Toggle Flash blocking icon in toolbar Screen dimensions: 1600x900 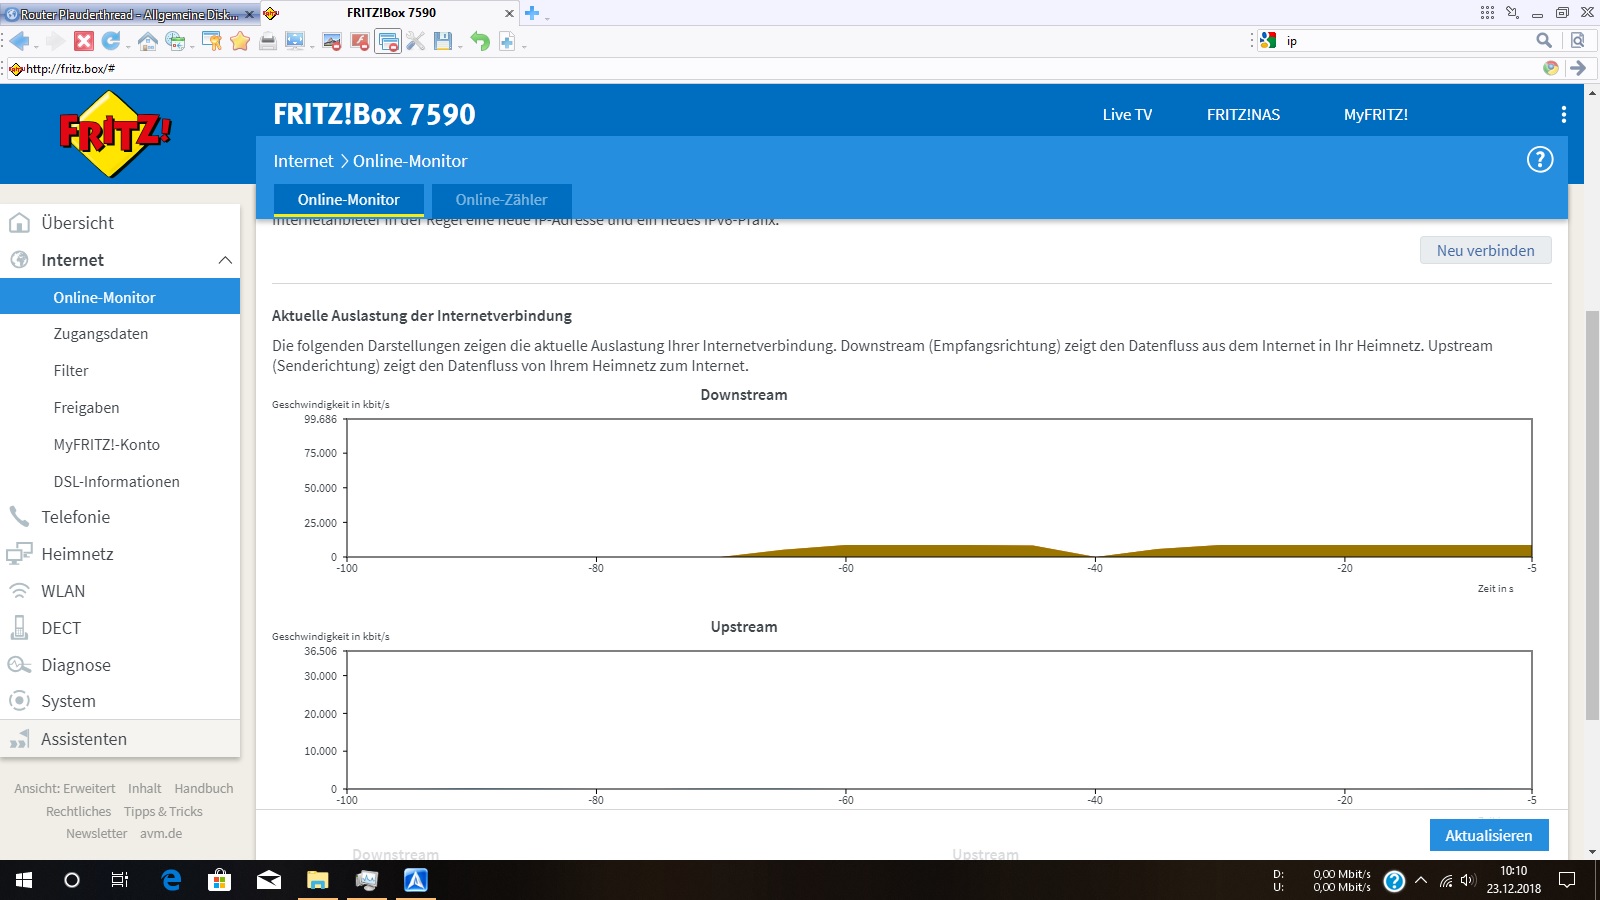tap(360, 41)
